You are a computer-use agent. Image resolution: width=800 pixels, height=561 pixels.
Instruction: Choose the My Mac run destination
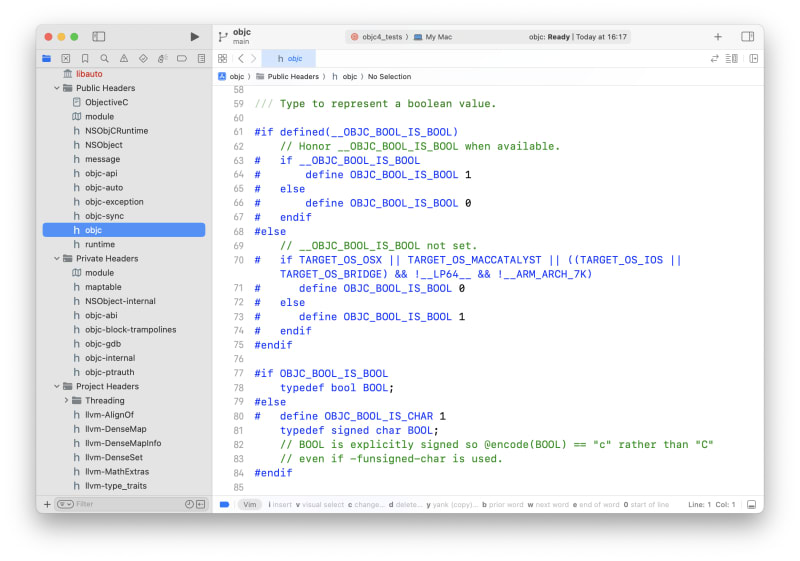point(433,37)
